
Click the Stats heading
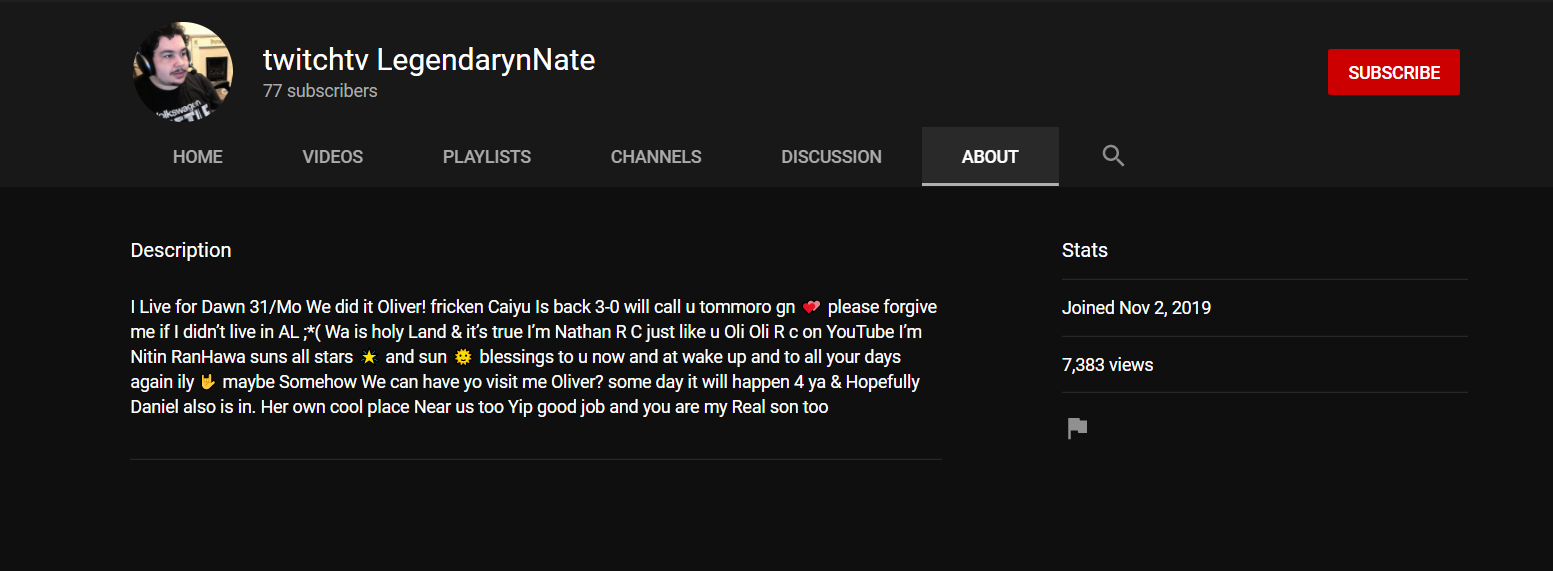click(x=1085, y=250)
